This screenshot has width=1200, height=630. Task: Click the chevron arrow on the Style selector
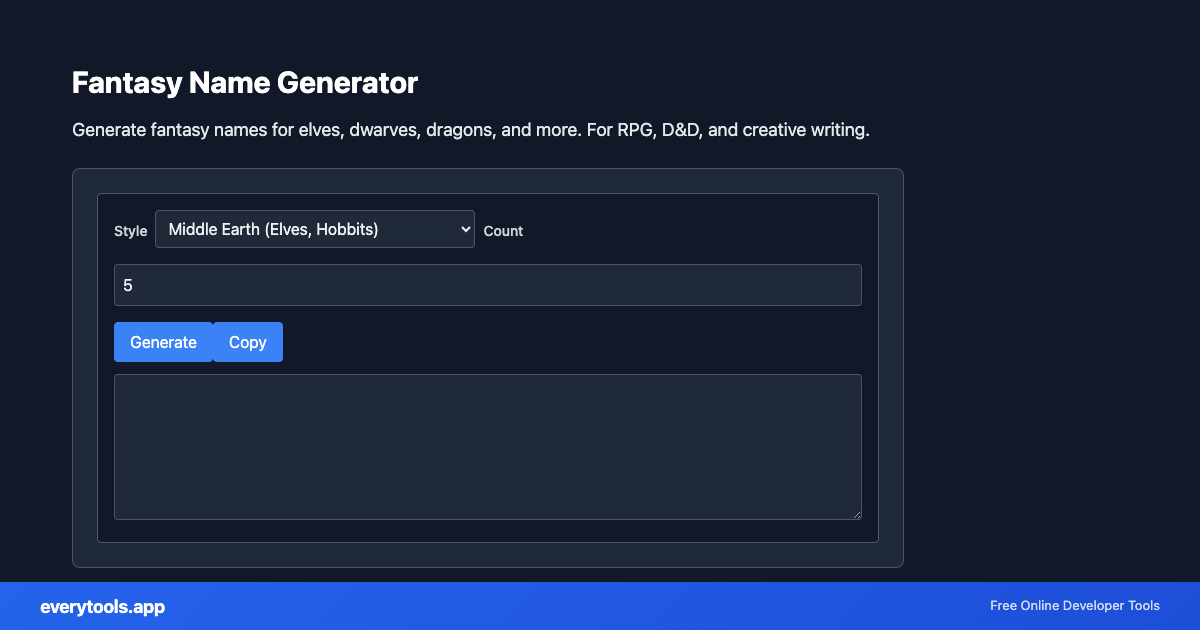(462, 229)
